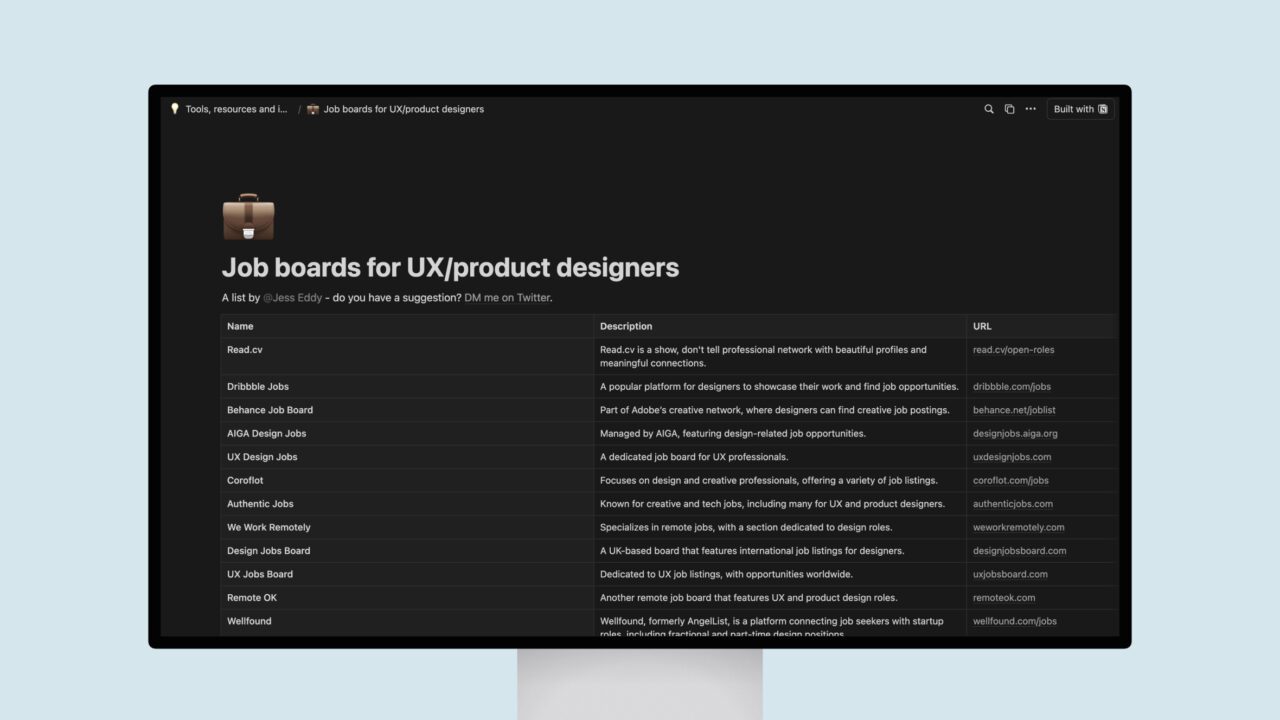Click the Built with Notion button
This screenshot has height=720, width=1280.
1081,109
